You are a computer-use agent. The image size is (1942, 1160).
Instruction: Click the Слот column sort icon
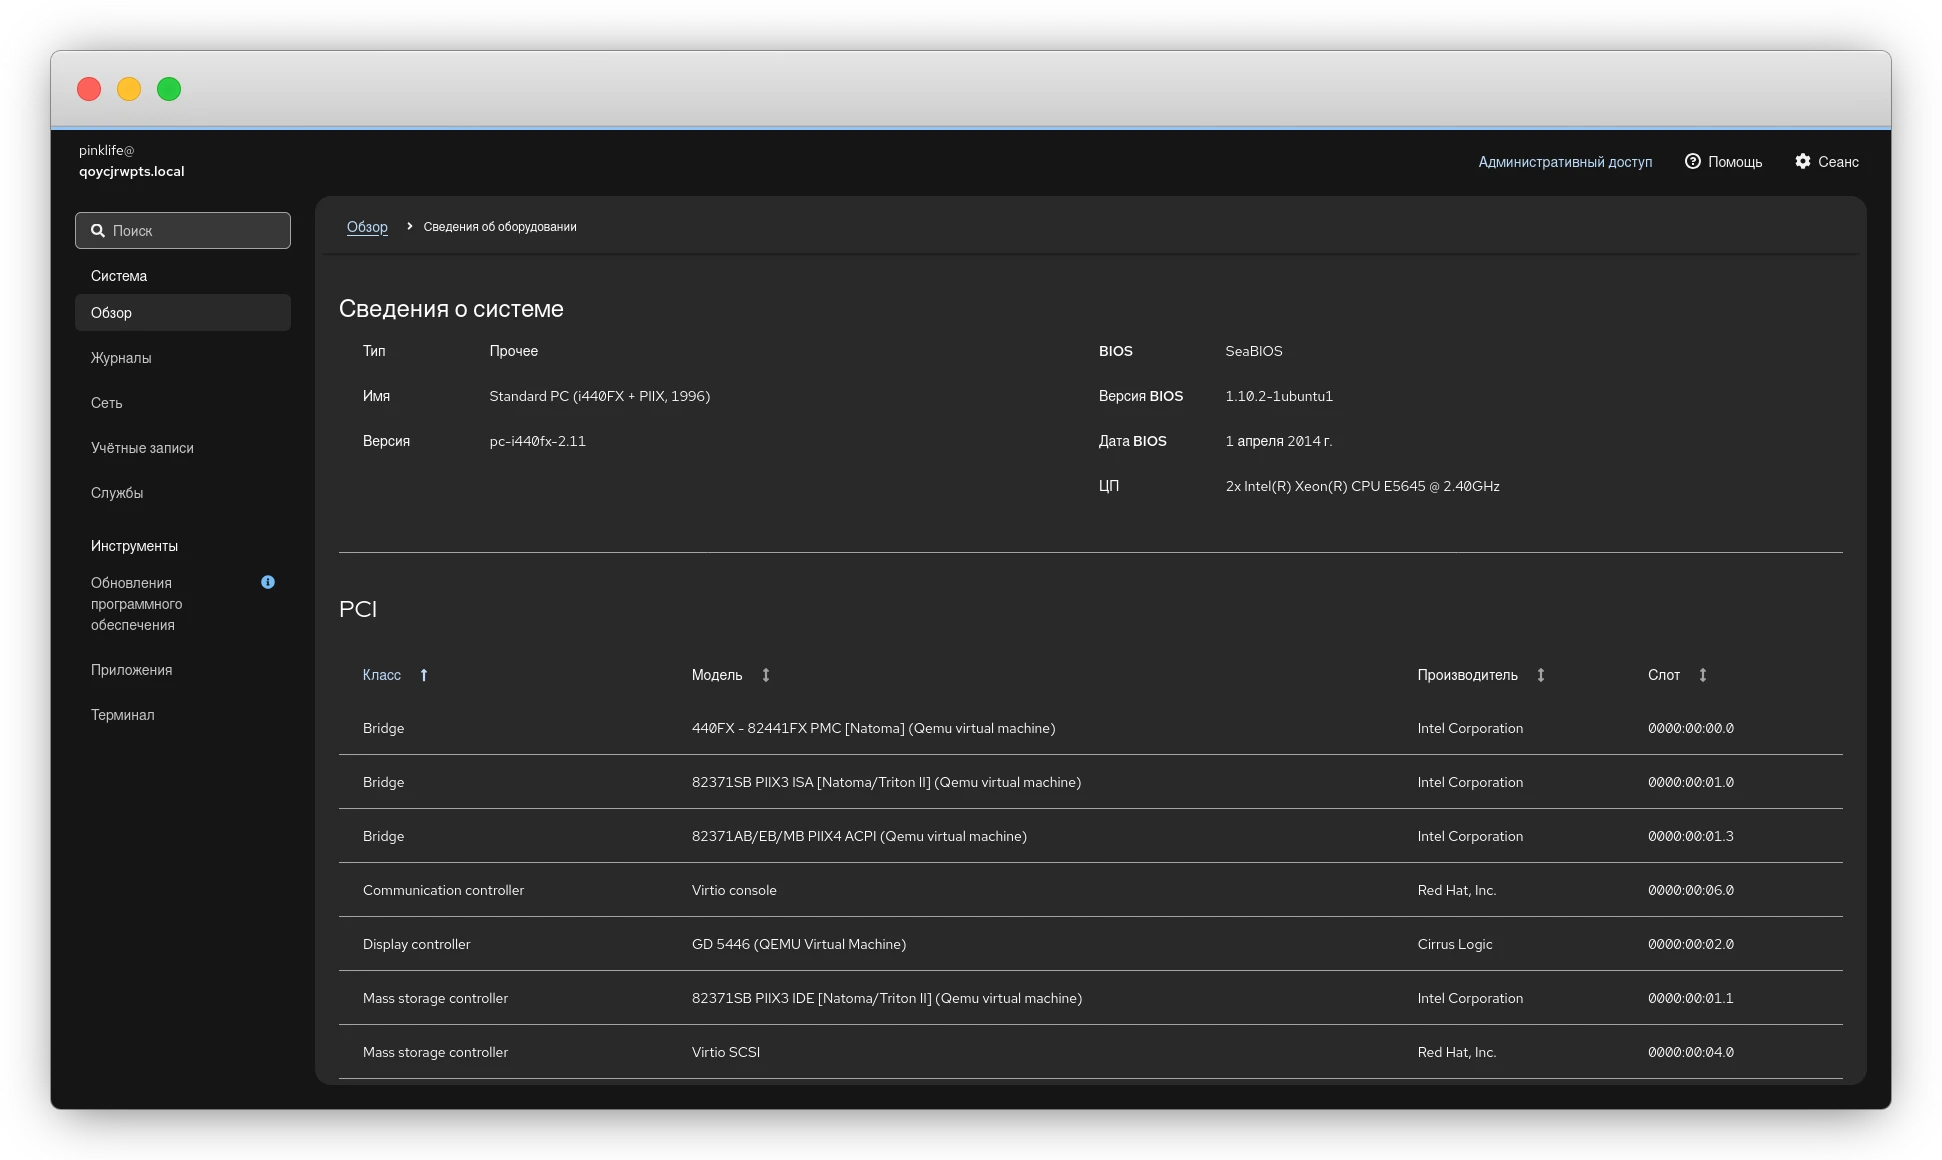click(1703, 675)
